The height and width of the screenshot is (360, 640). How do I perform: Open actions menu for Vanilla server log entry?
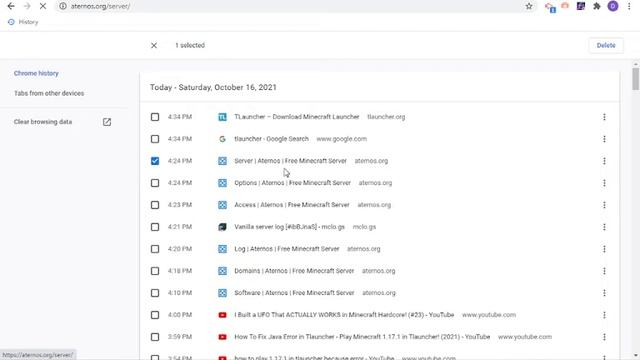pos(604,227)
